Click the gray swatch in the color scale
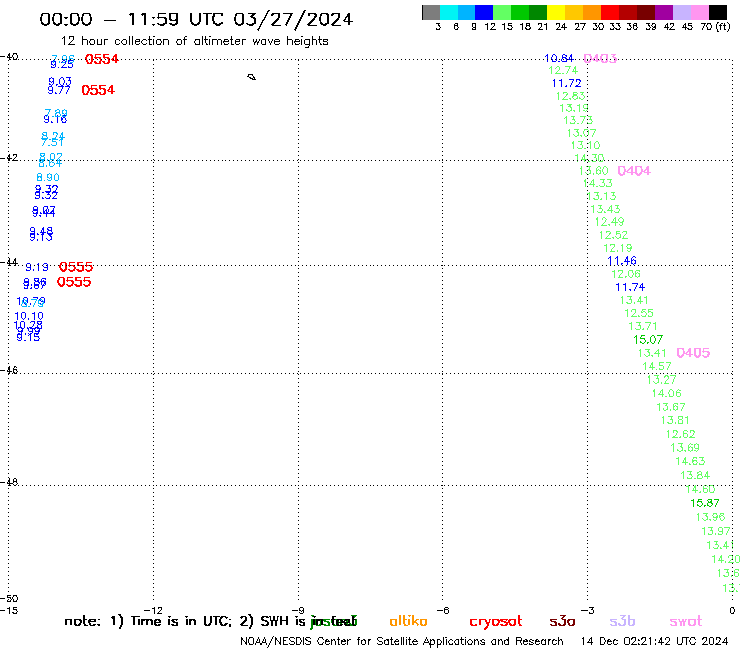This screenshot has height=650, width=740. tap(431, 12)
